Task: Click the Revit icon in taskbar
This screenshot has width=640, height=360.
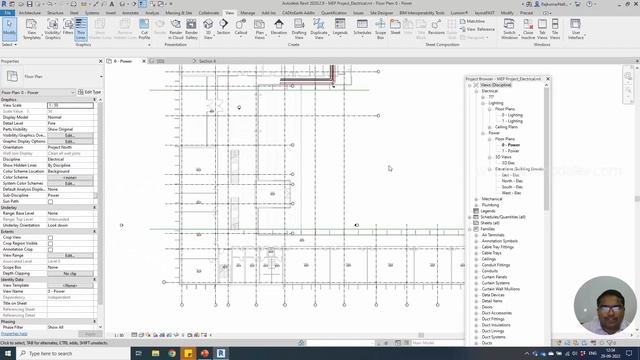Action: (x=221, y=353)
